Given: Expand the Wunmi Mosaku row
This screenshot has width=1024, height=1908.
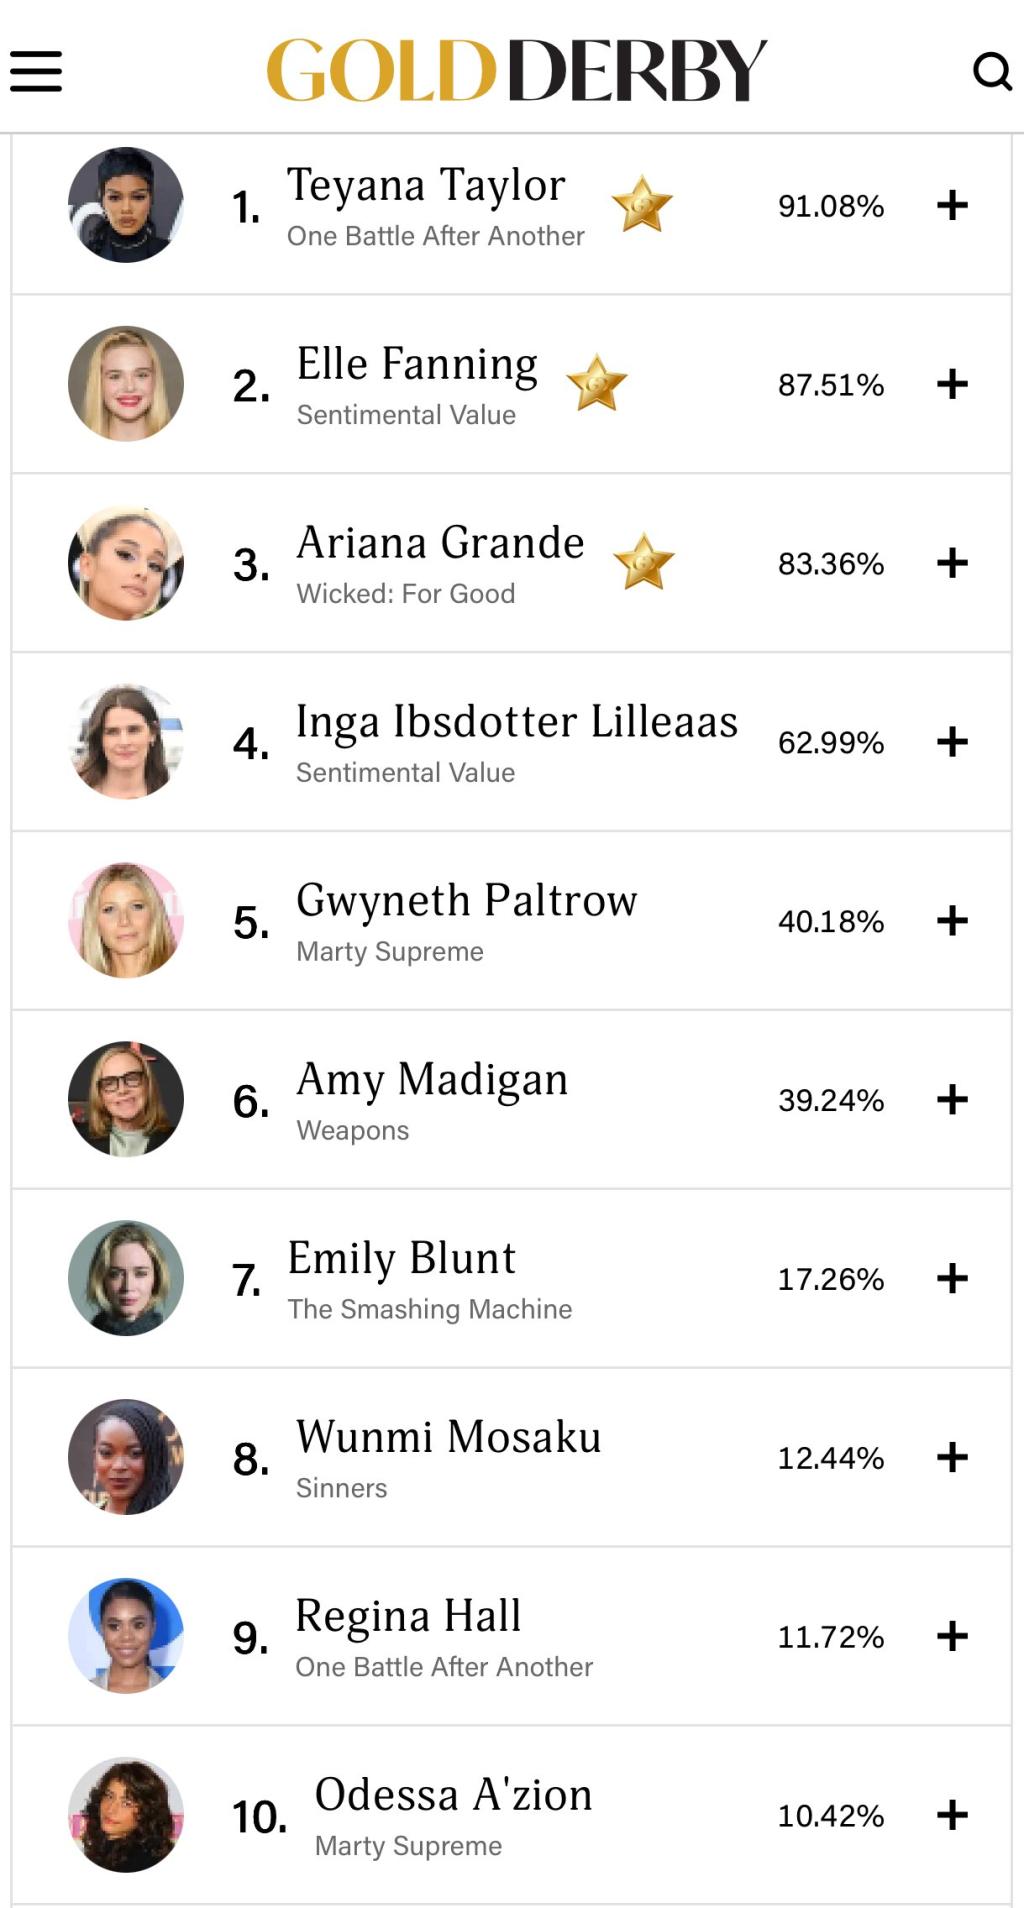Looking at the screenshot, I should (952, 1458).
